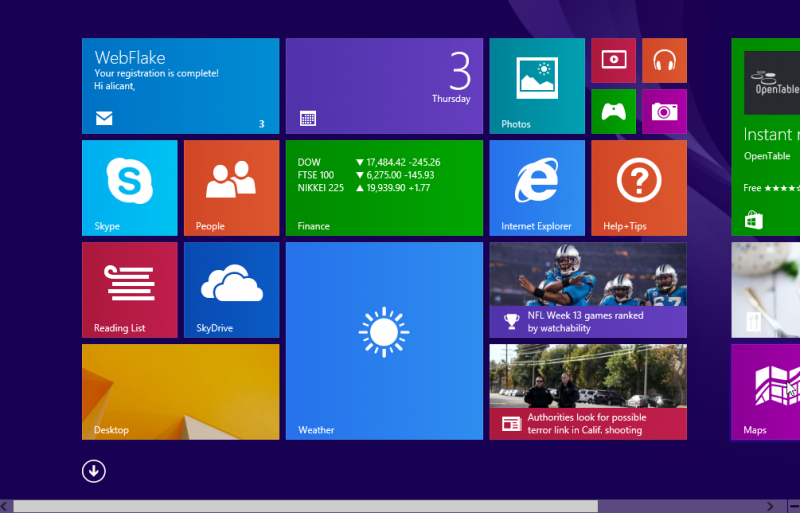
Task: Click the zoom-out minus button
Action: pos(794,506)
